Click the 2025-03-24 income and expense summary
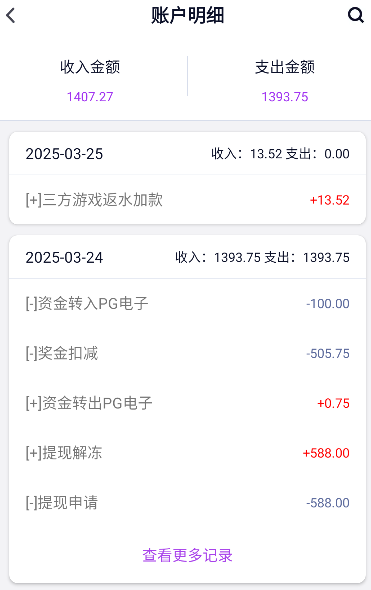The image size is (371, 590). pos(262,258)
